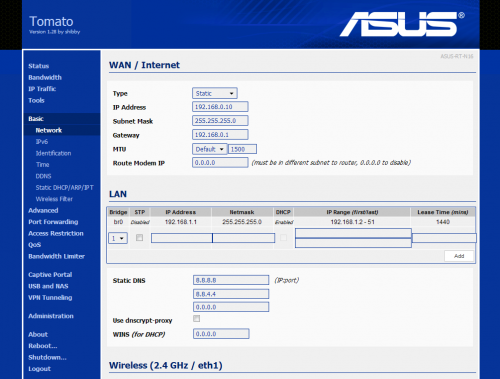Open Bandwidth Limiter settings
The width and height of the screenshot is (500, 379).
[57, 256]
